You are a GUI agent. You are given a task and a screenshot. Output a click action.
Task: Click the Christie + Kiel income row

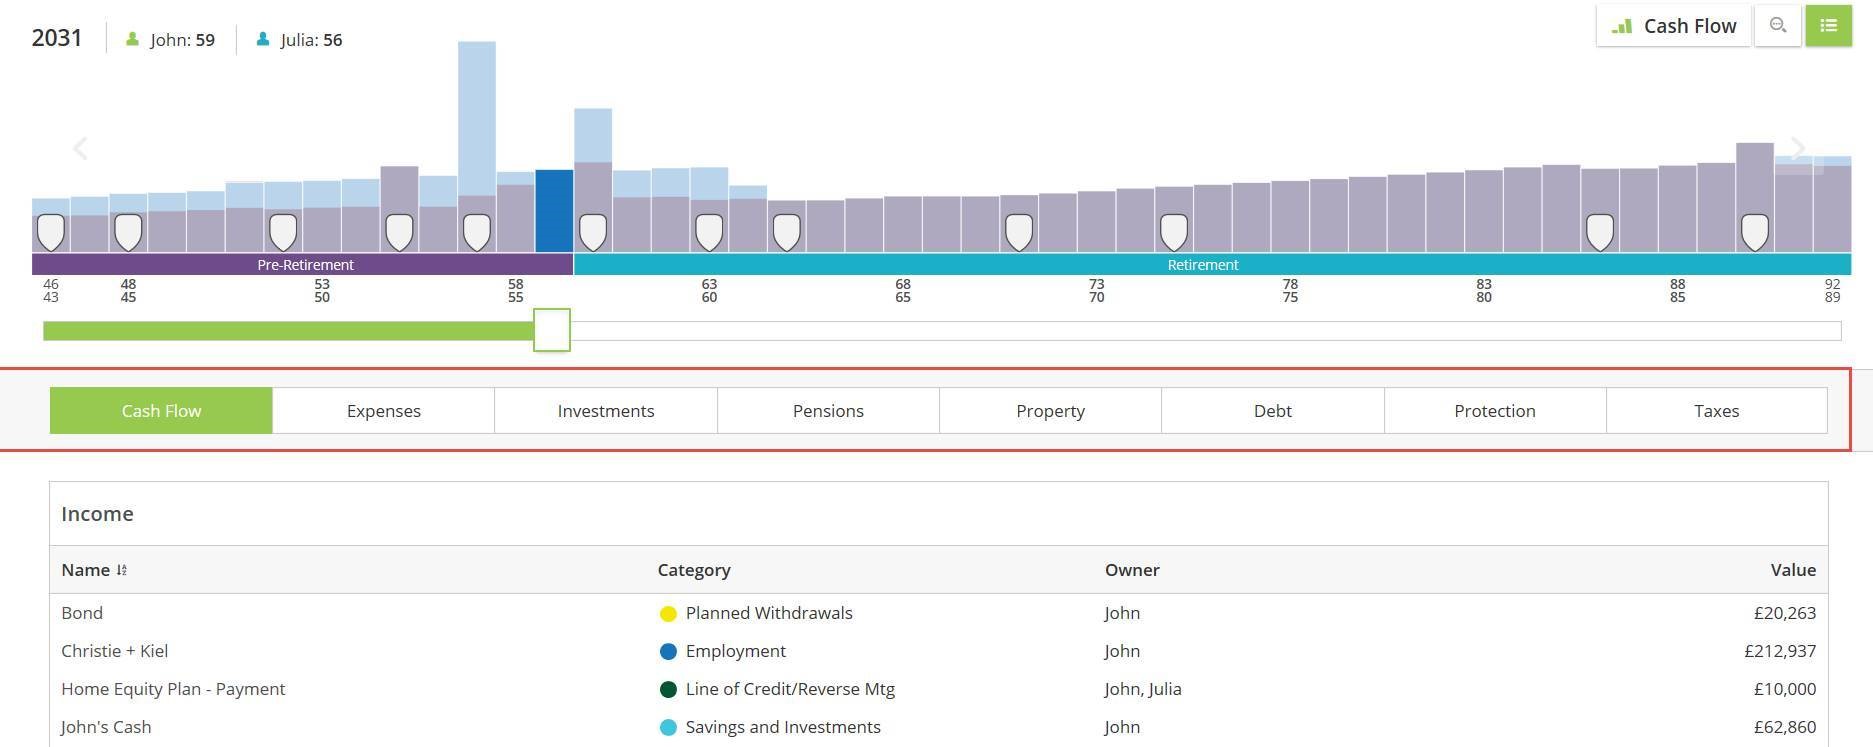pos(114,651)
